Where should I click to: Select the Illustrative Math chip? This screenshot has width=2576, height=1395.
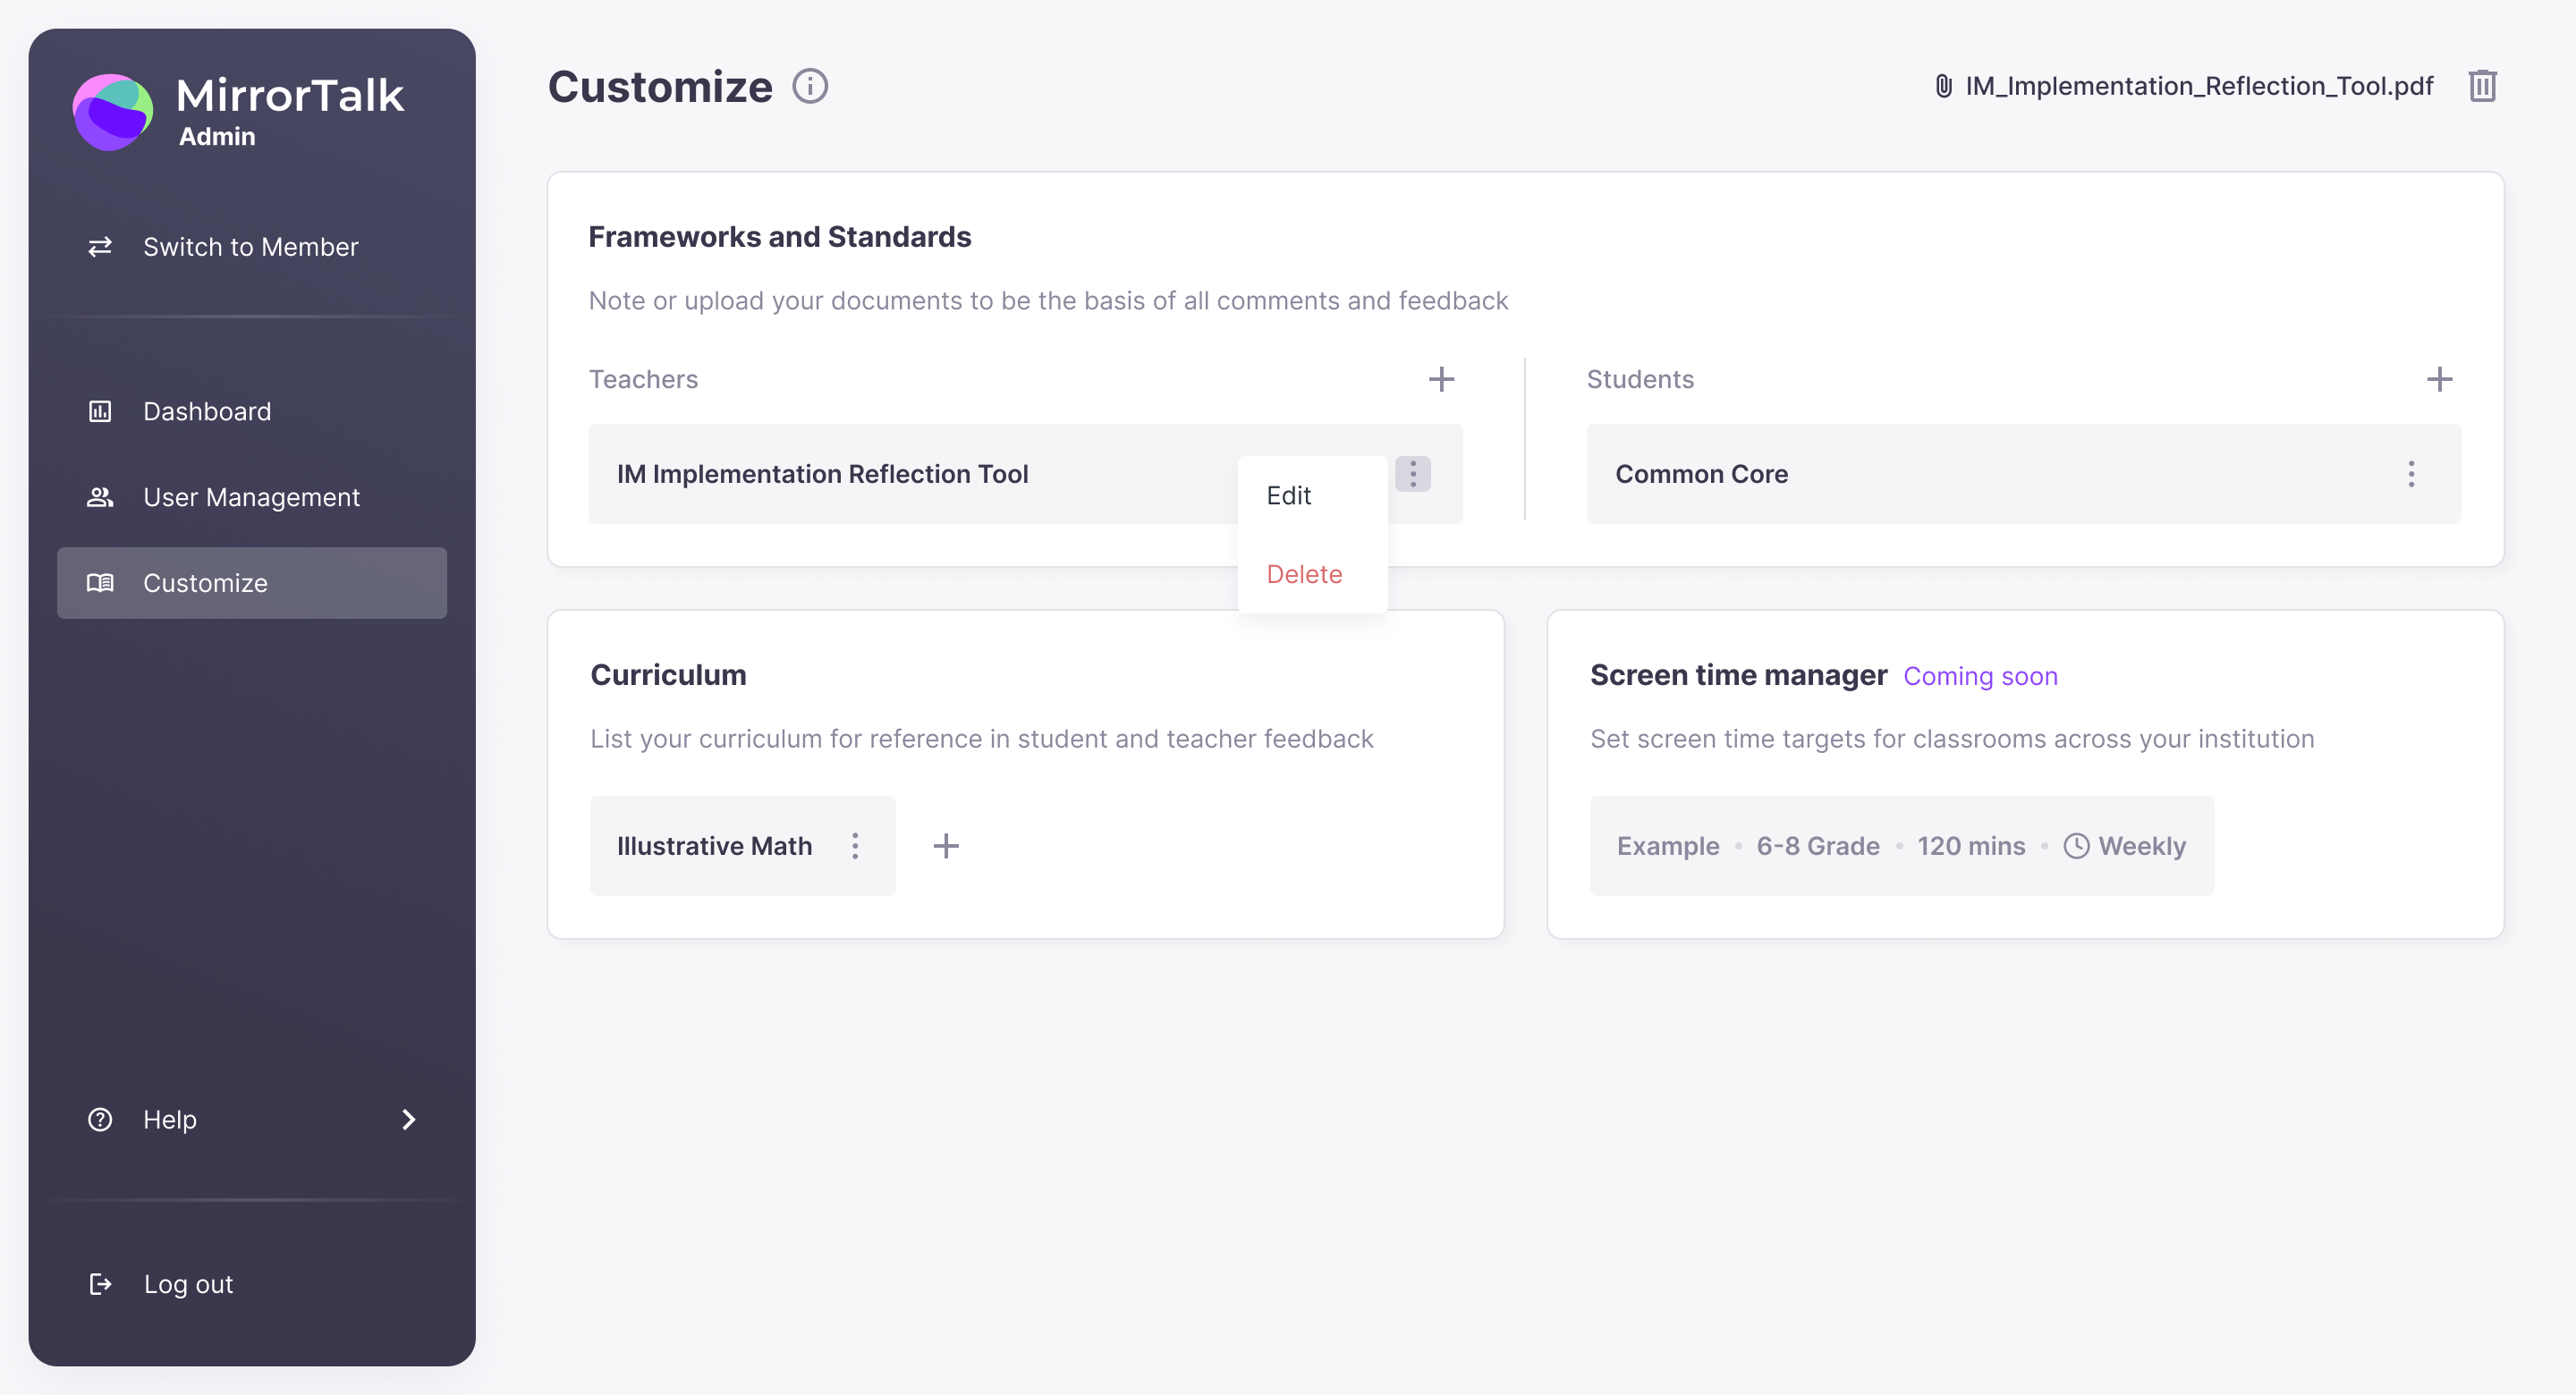tap(742, 846)
